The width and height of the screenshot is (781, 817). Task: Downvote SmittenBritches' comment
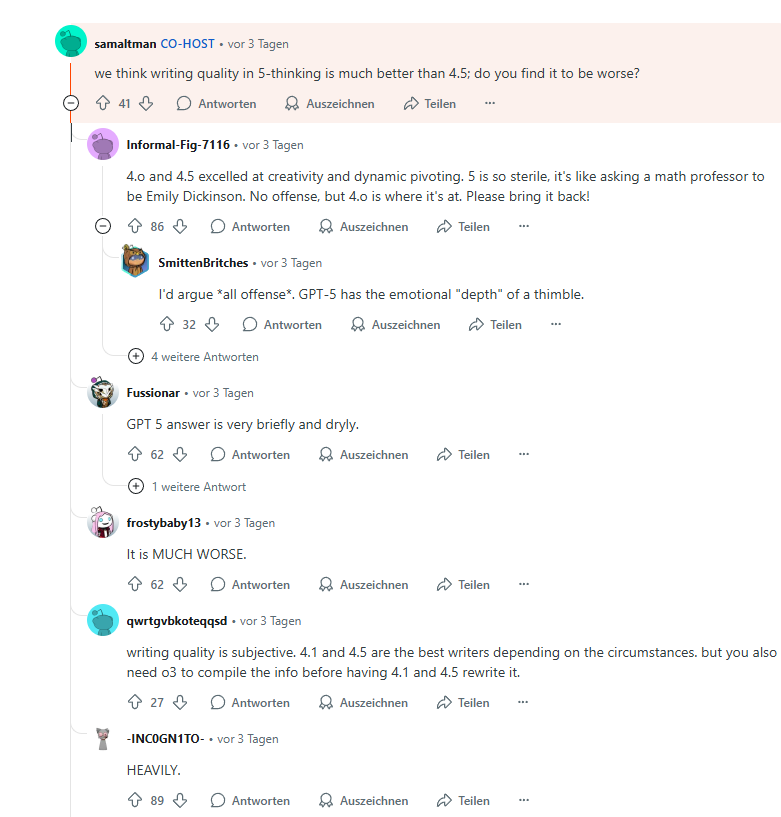click(212, 325)
